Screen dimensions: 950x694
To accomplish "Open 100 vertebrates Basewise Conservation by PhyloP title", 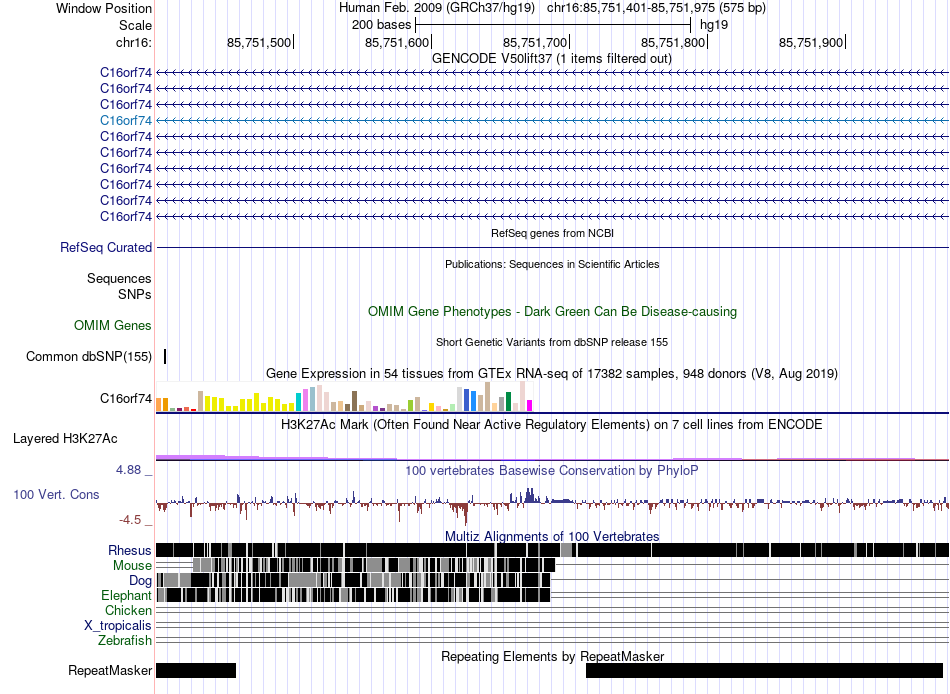I will tap(552, 470).
